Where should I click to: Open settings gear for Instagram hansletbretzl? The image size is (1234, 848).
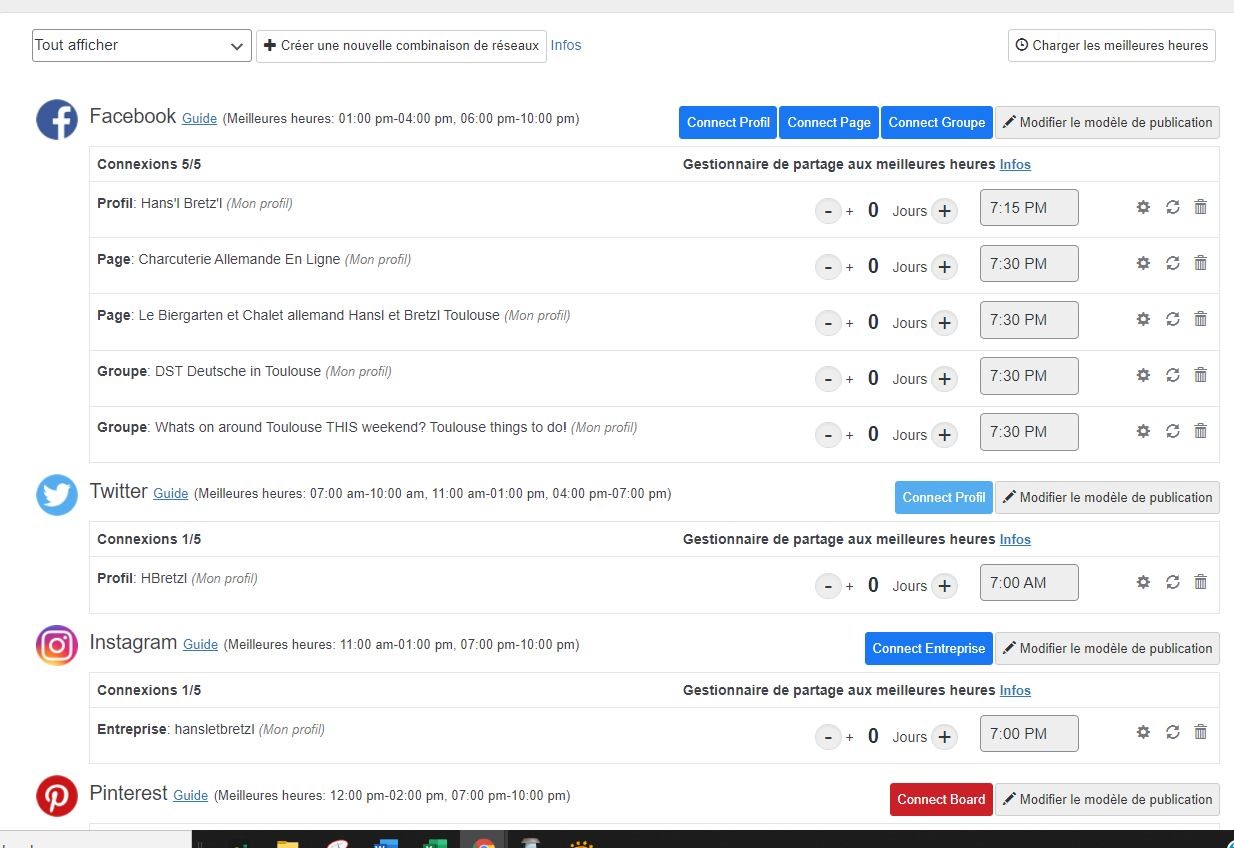(1143, 732)
